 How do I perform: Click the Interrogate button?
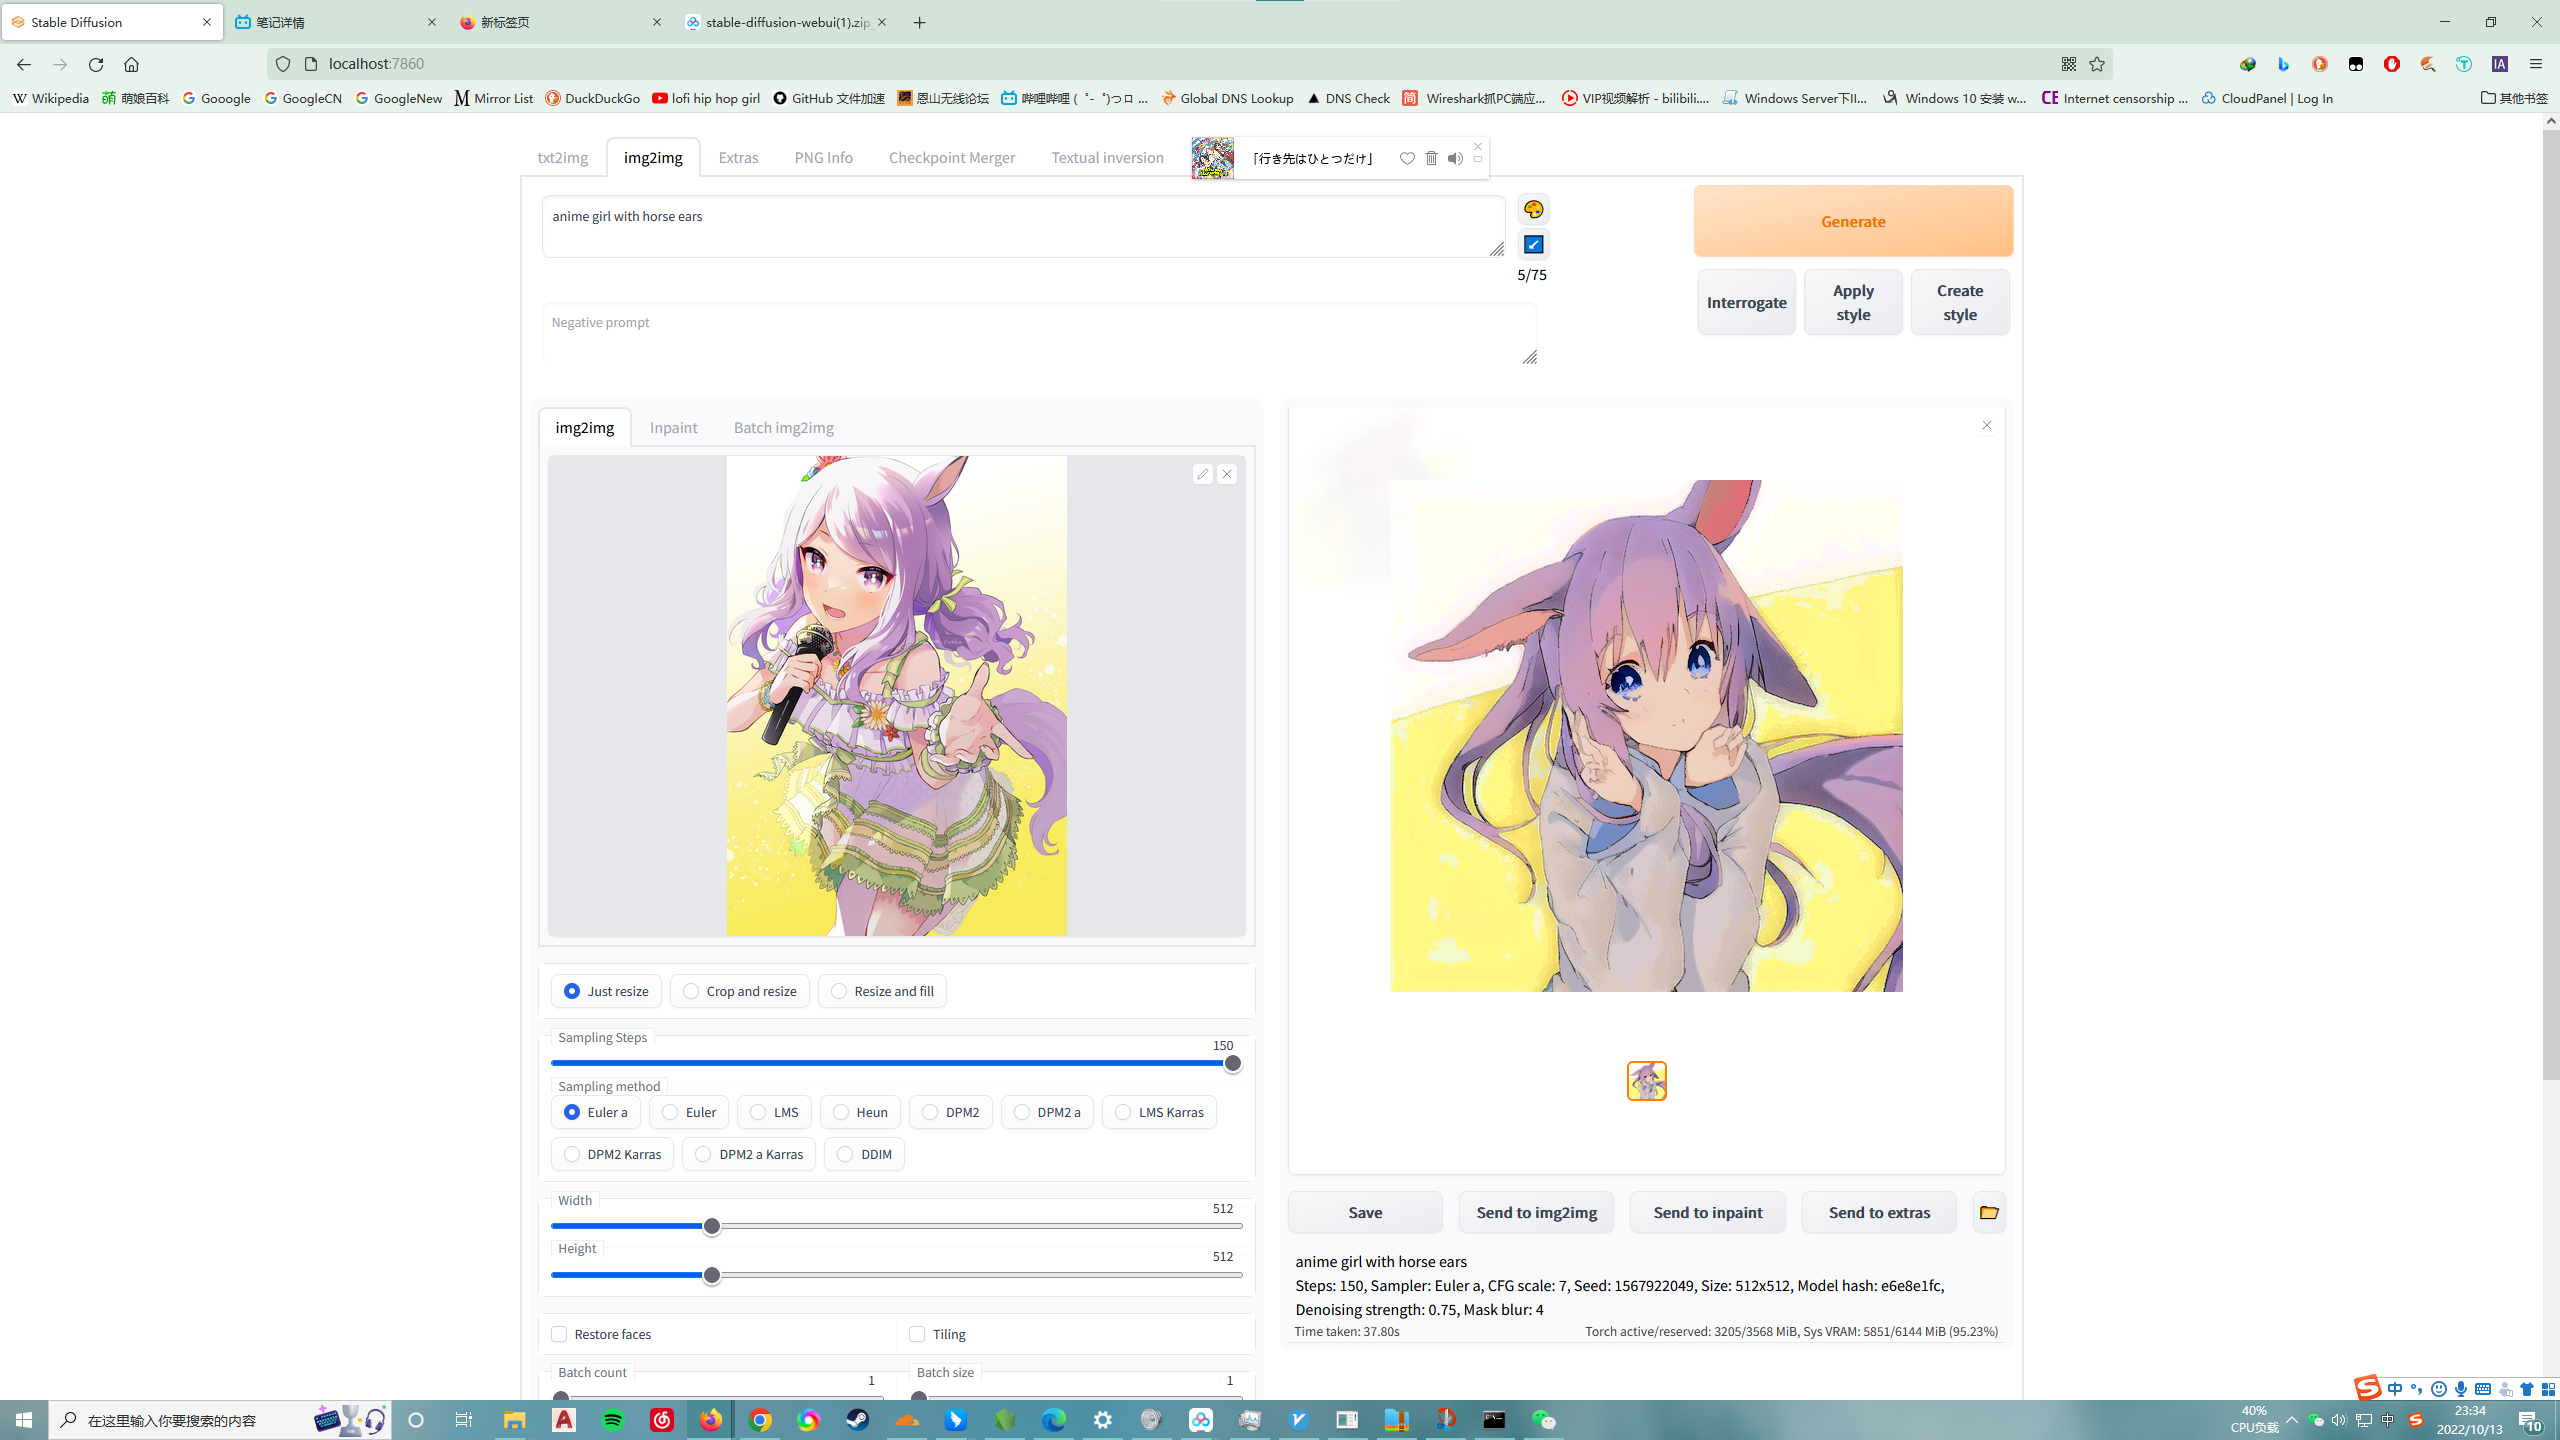point(1746,302)
